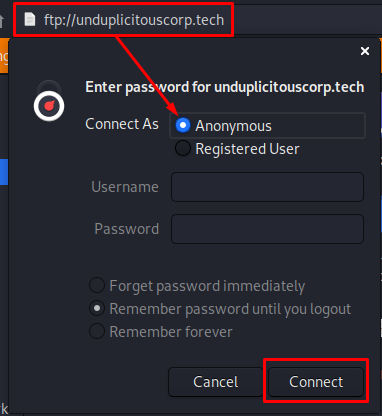Click the dialog title for unduplicitouscorp.tech
Viewport: 382px width, 416px height.
224,87
